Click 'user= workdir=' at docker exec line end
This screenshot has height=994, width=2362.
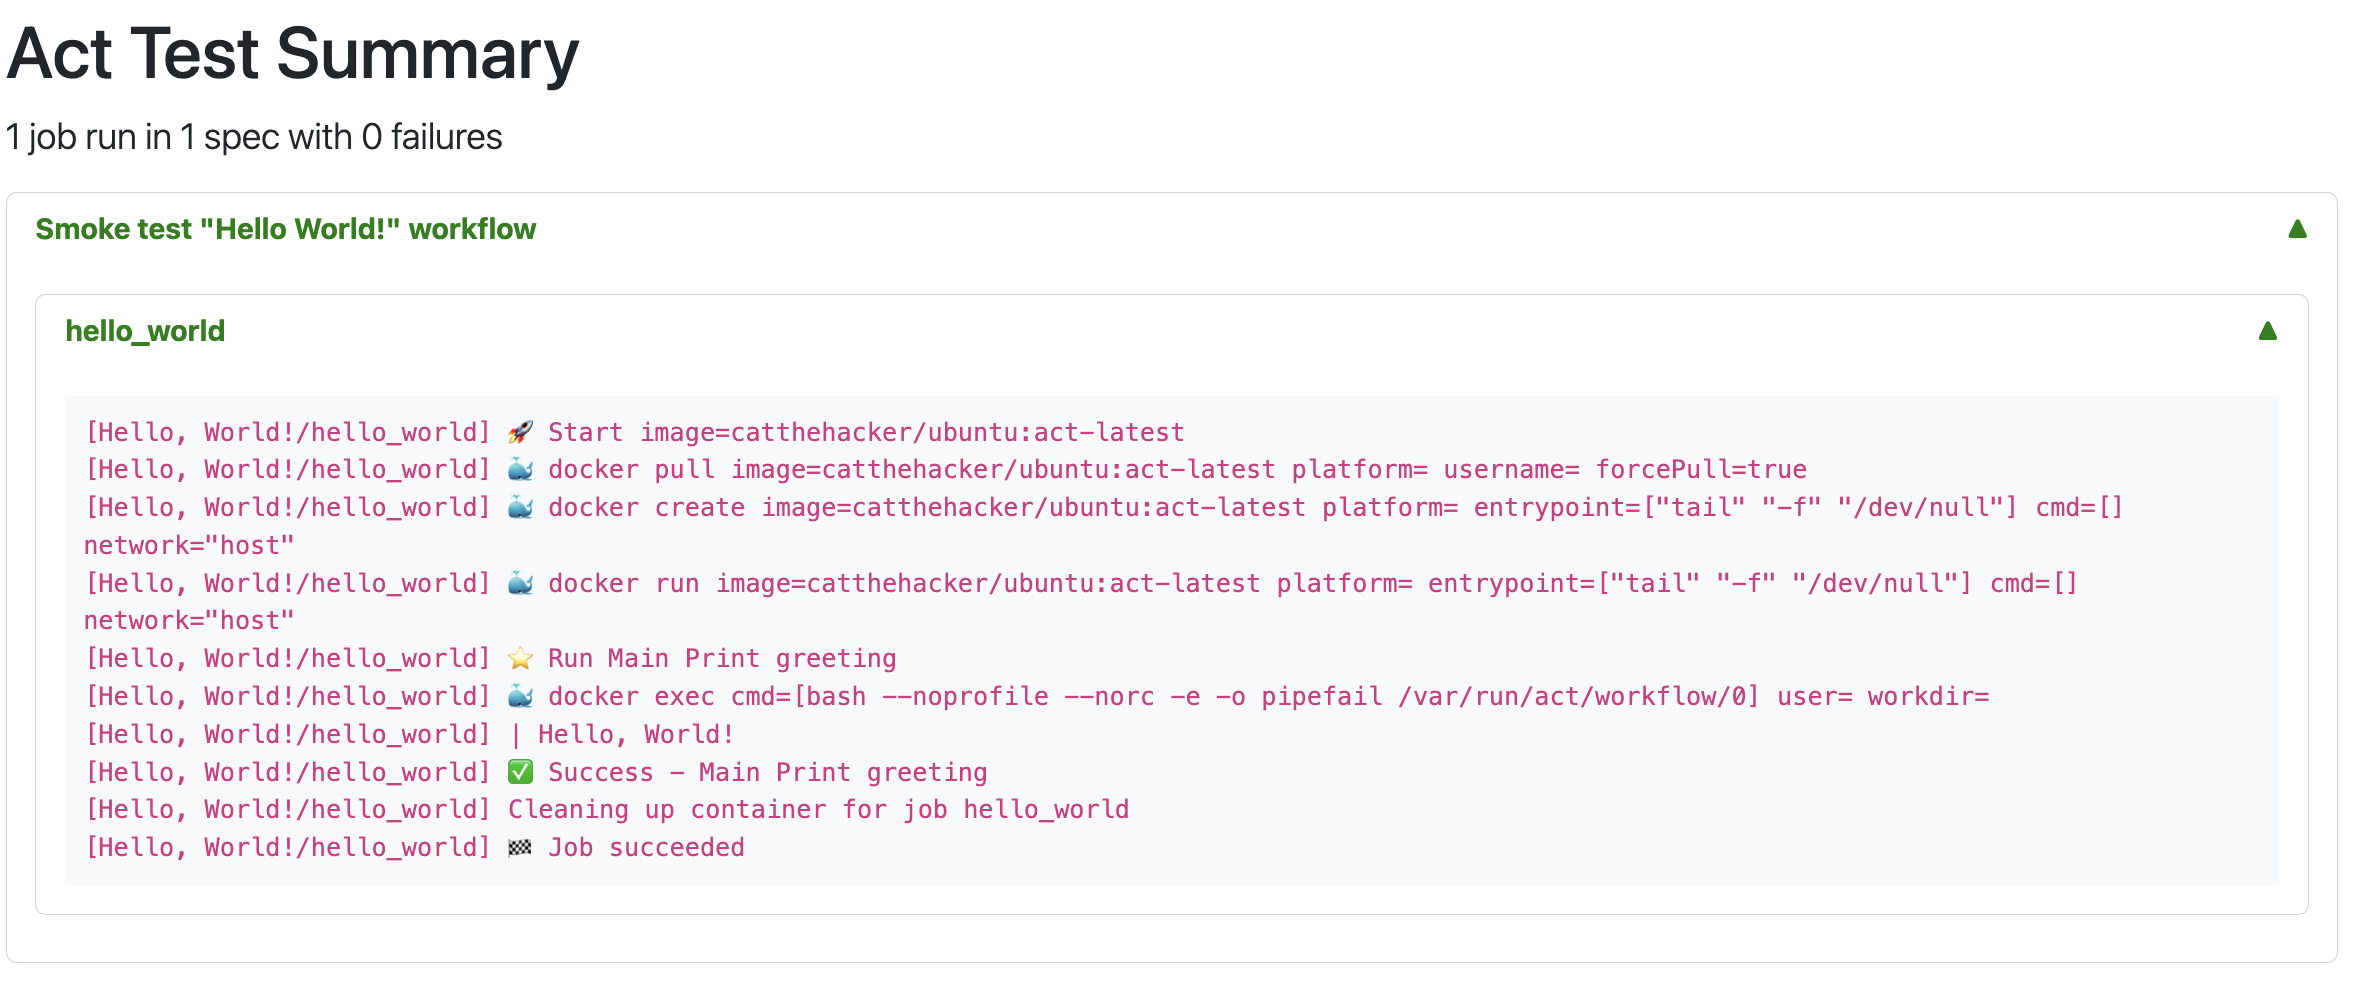(1883, 697)
